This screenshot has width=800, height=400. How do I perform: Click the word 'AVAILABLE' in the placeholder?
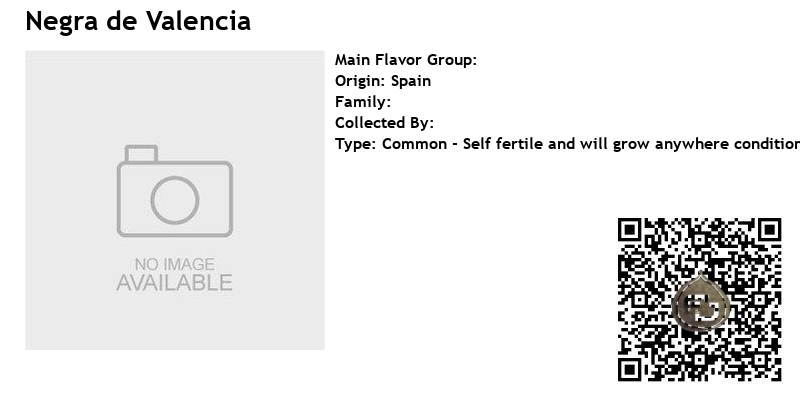tap(175, 283)
